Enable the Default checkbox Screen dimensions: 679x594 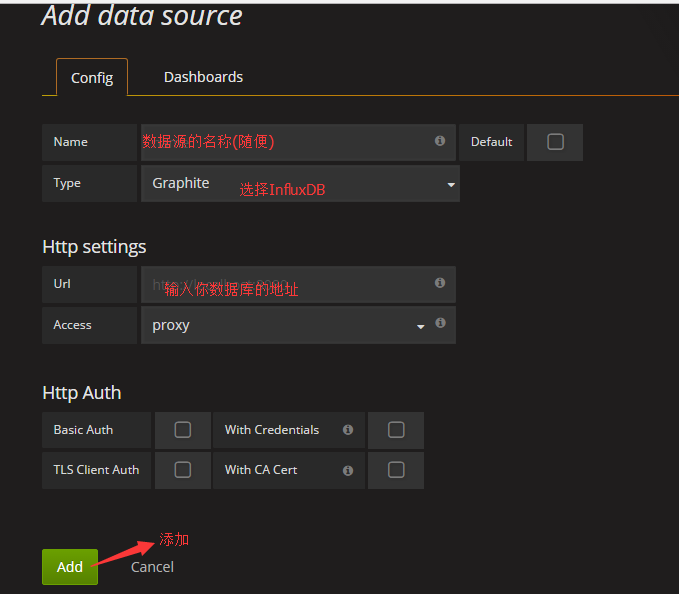[x=555, y=142]
